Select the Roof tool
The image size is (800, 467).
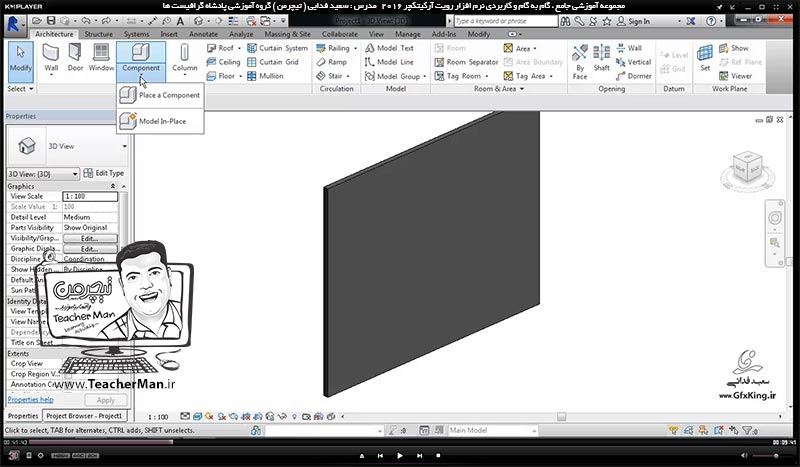(221, 48)
